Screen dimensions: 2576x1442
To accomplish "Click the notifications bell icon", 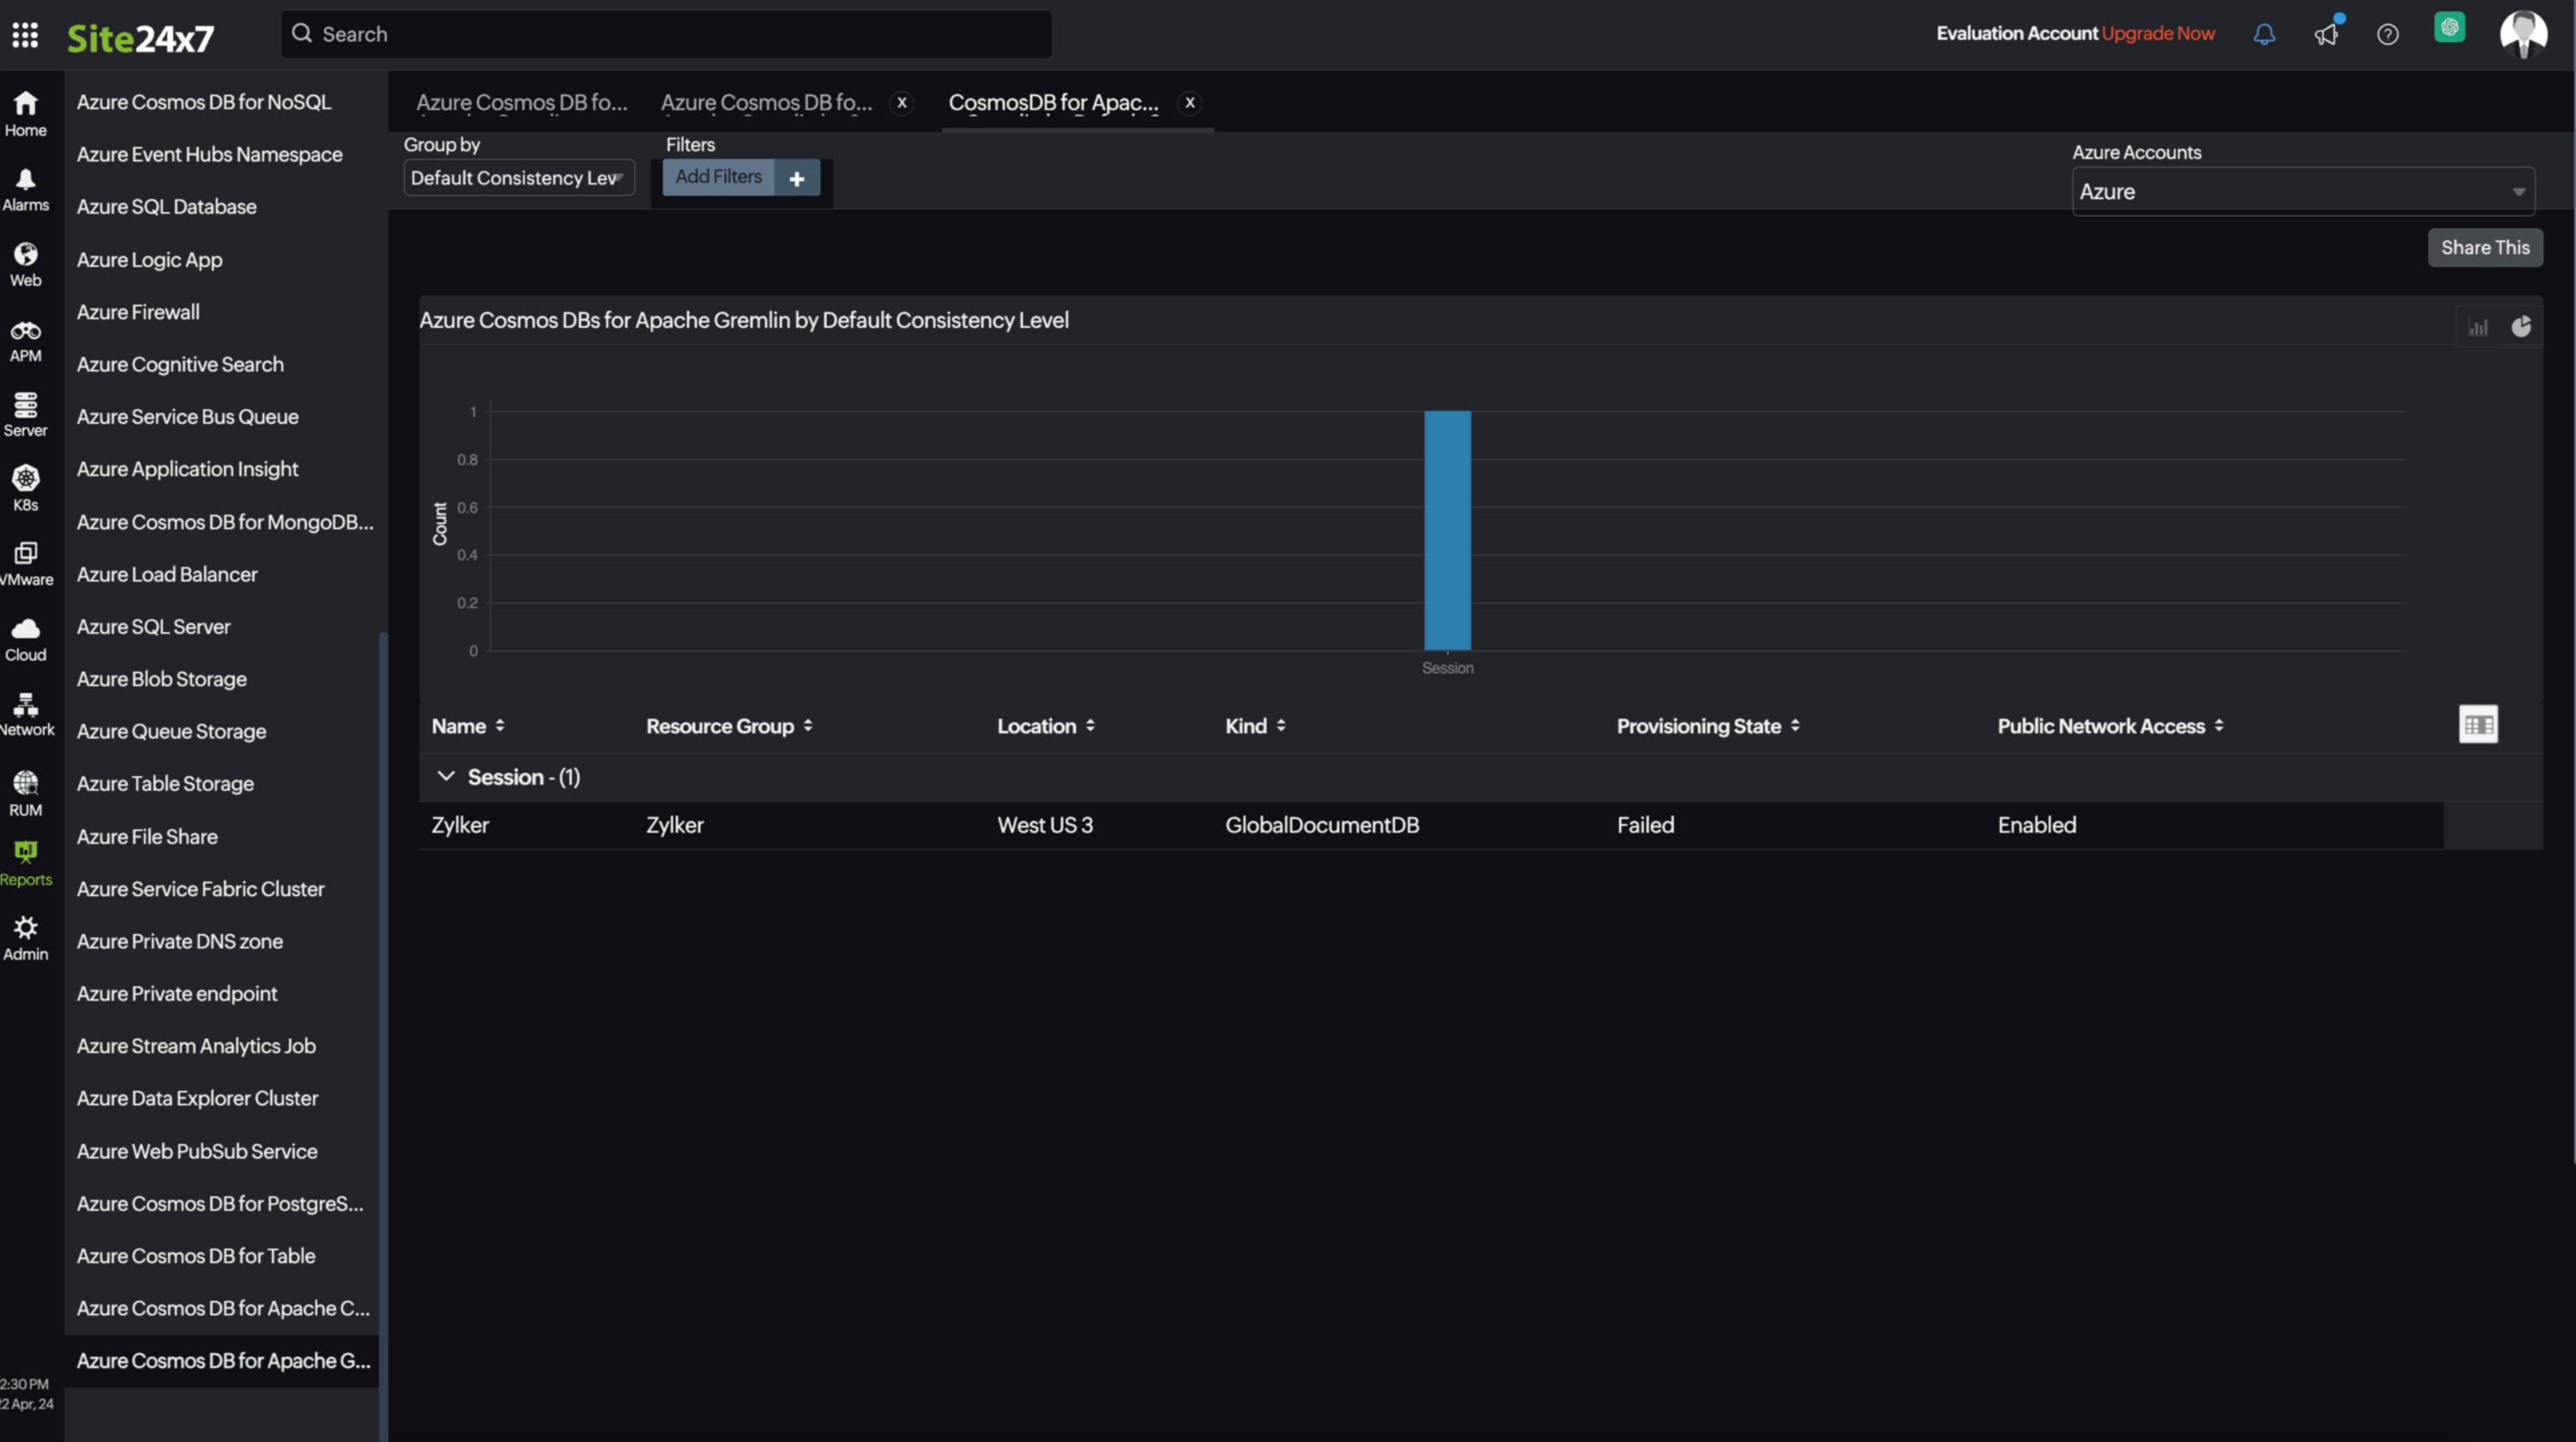I will (2264, 35).
